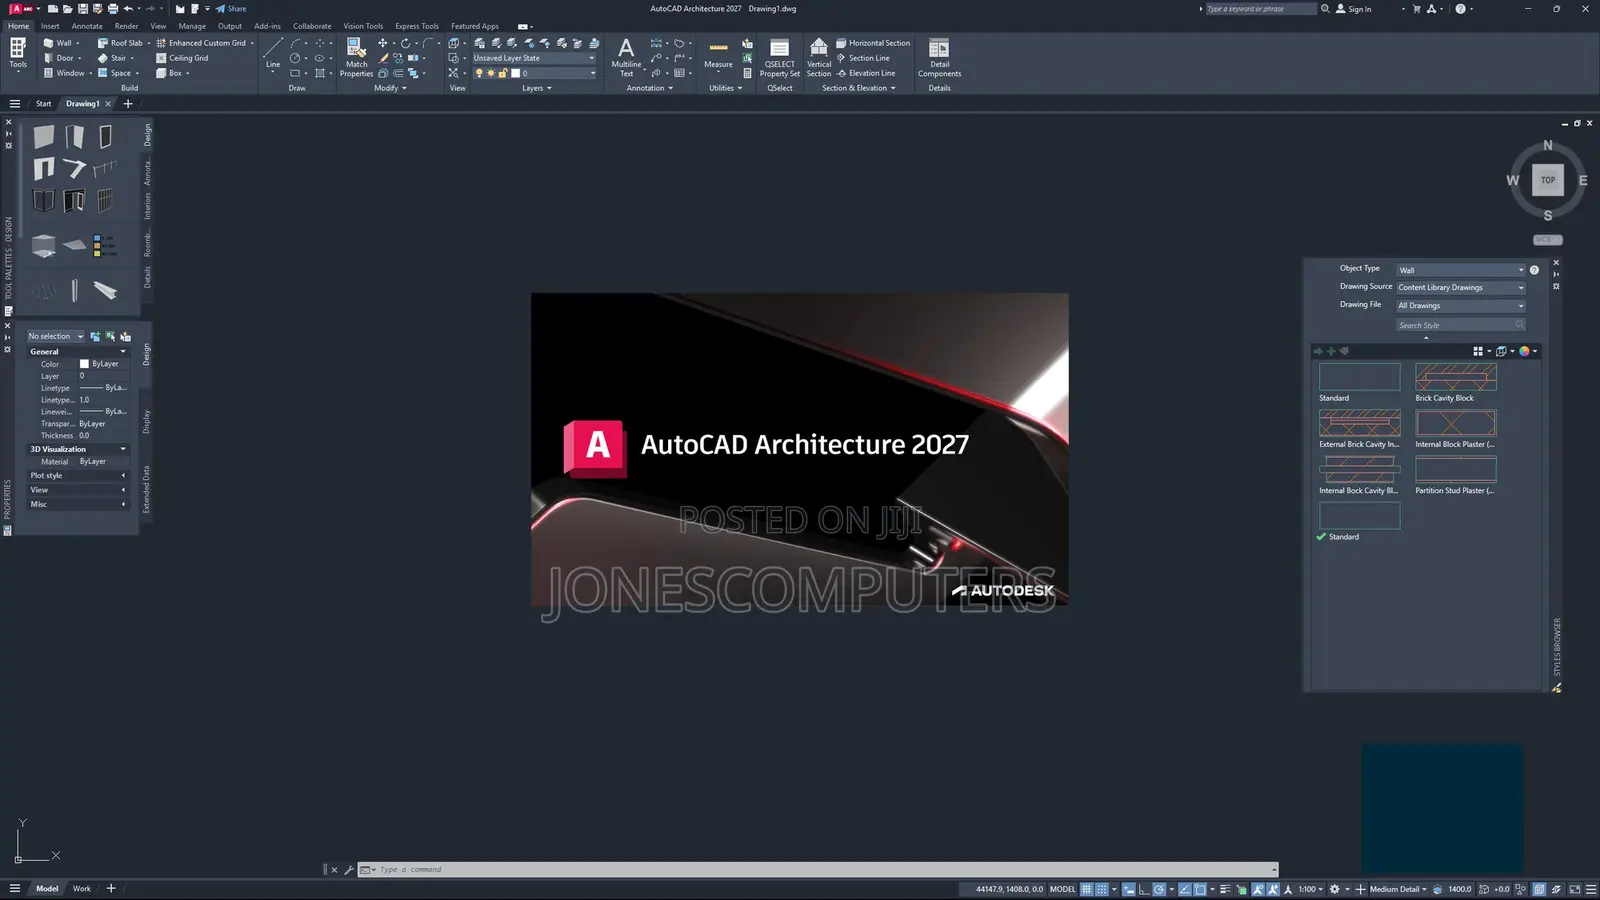
Task: Toggle polar tracking in status bar
Action: tap(1159, 889)
